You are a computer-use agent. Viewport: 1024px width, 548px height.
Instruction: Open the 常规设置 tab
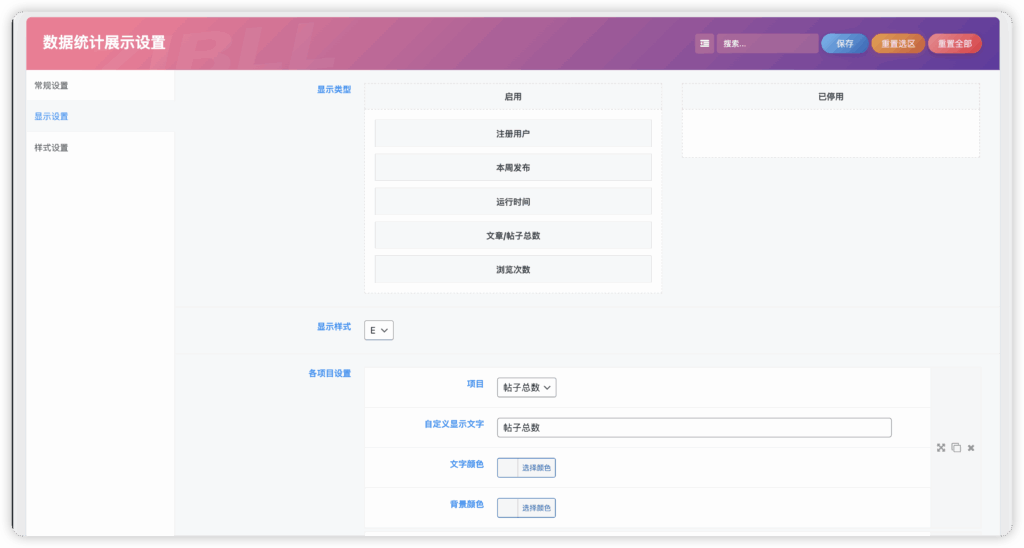point(101,86)
